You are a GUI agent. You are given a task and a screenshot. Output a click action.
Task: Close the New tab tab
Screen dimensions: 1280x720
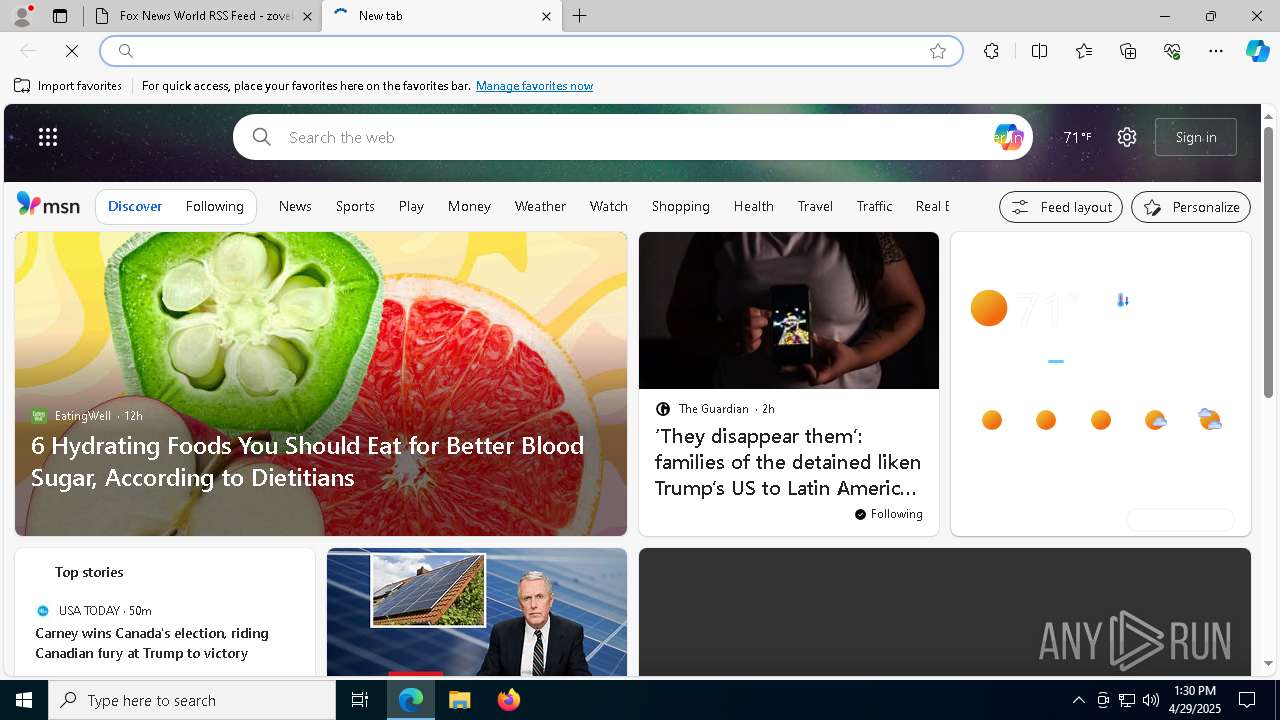pyautogui.click(x=546, y=16)
